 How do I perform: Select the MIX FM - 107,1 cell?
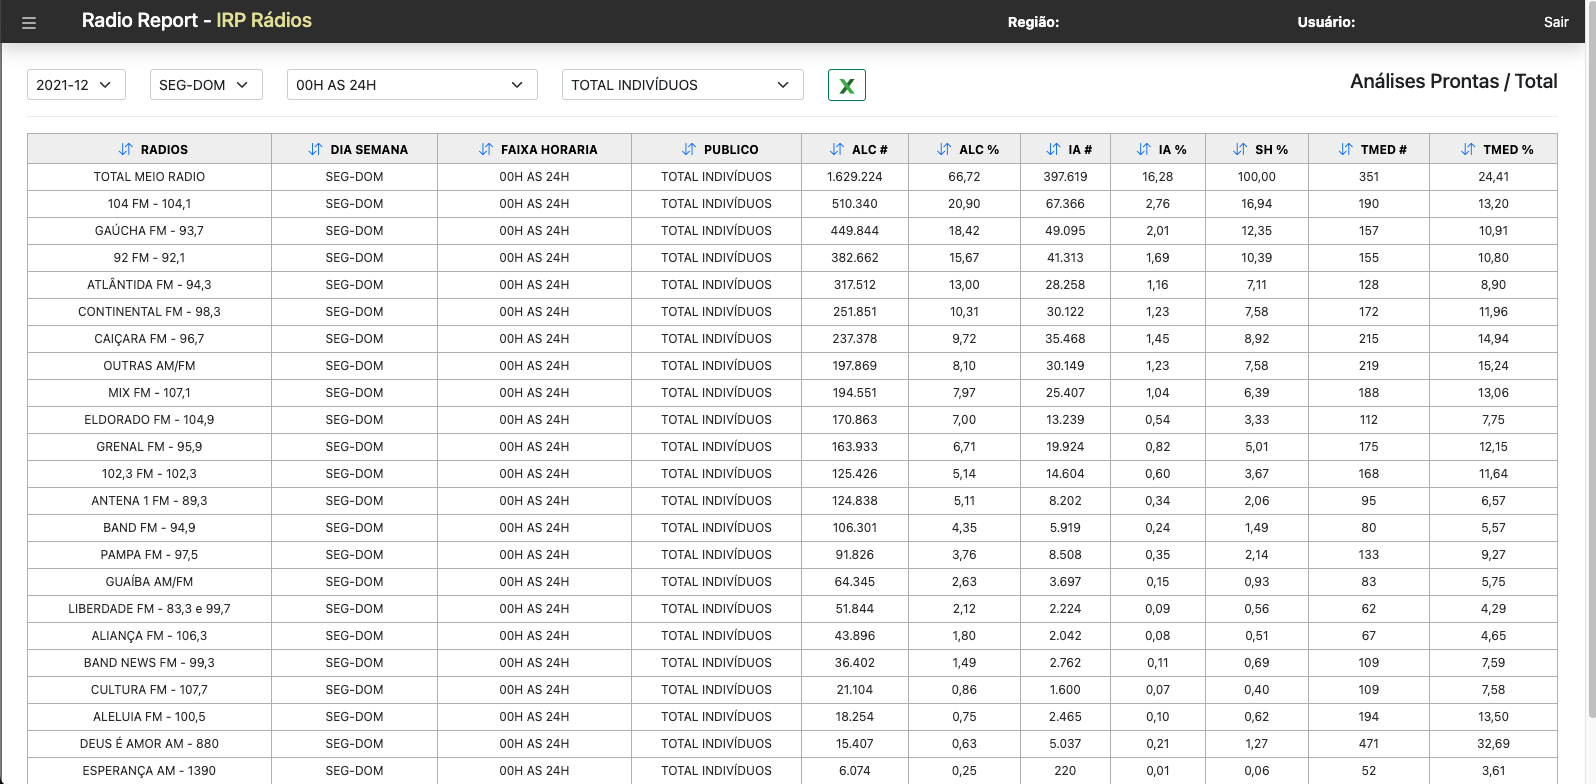[x=149, y=393]
